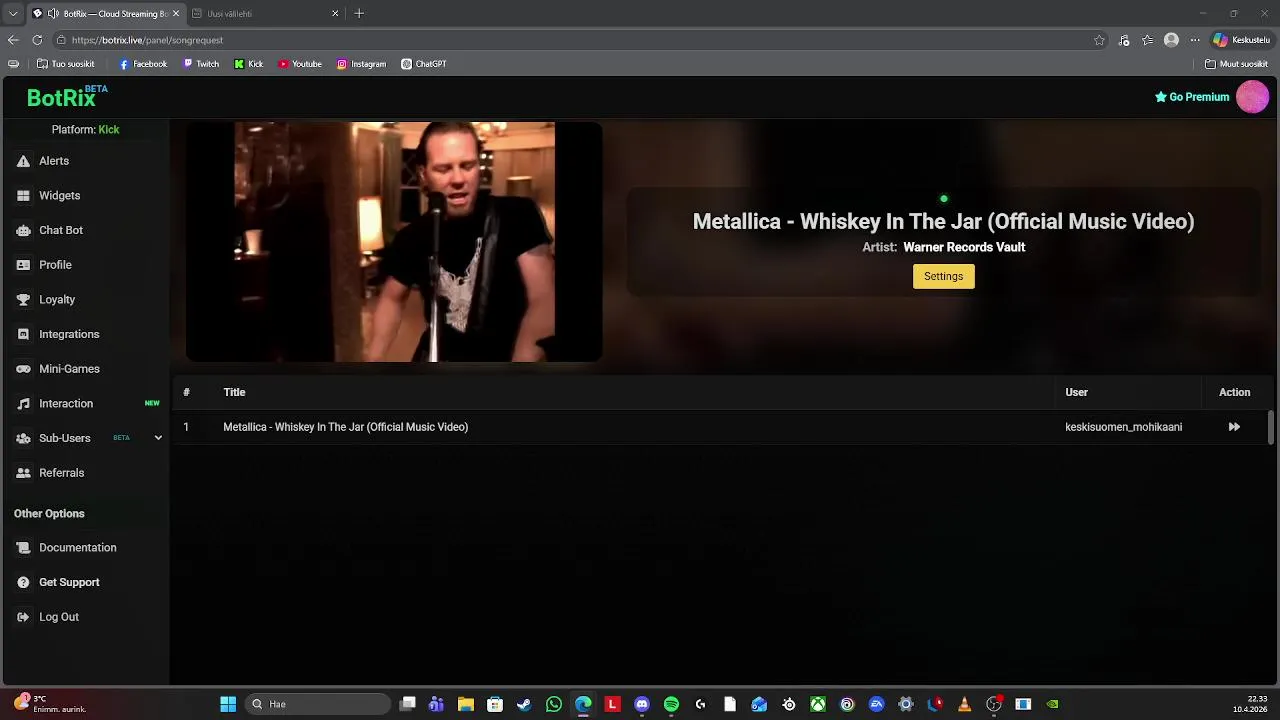
Task: Click Go Premium
Action: (x=1192, y=97)
